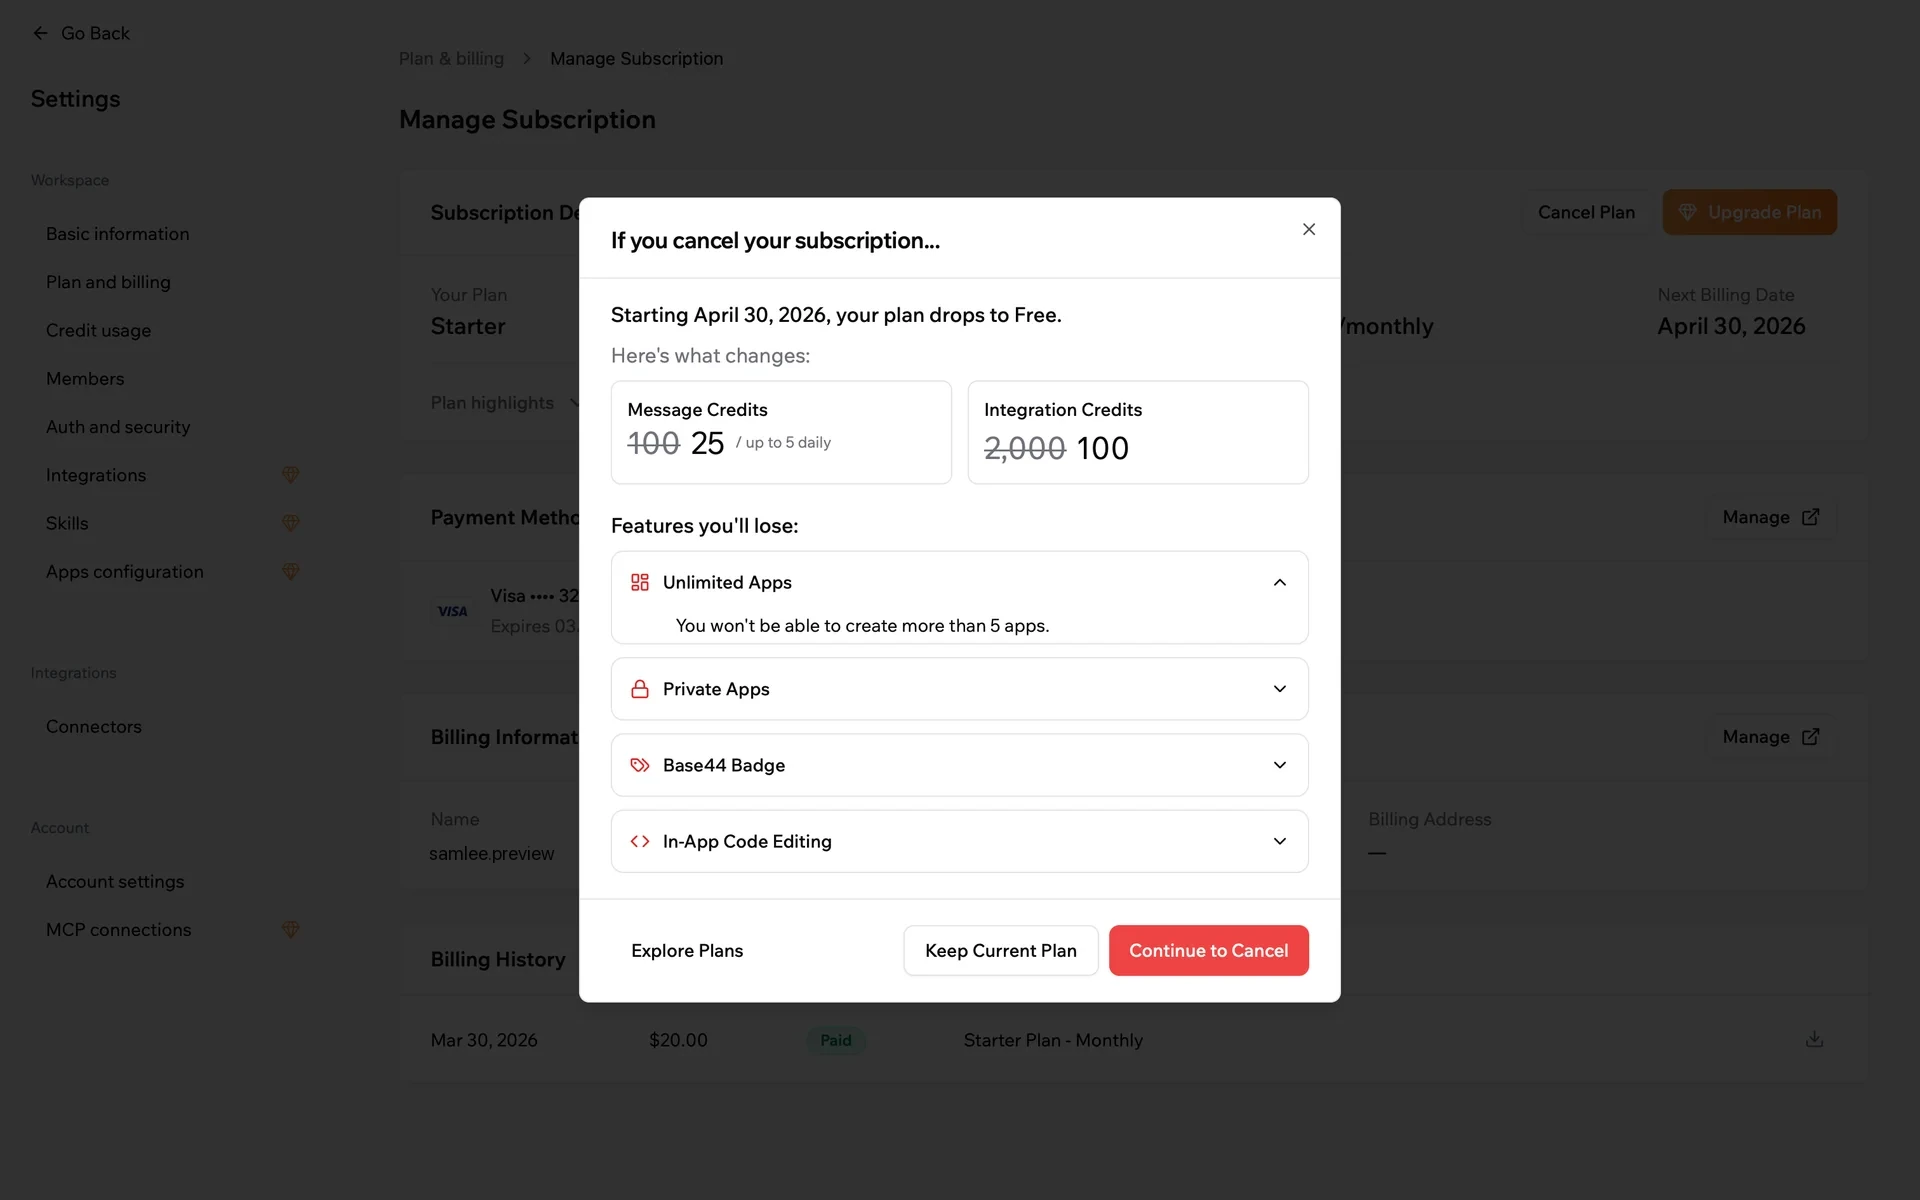
Task: Click the diamond icon beside Apps configuration
Action: (290, 571)
